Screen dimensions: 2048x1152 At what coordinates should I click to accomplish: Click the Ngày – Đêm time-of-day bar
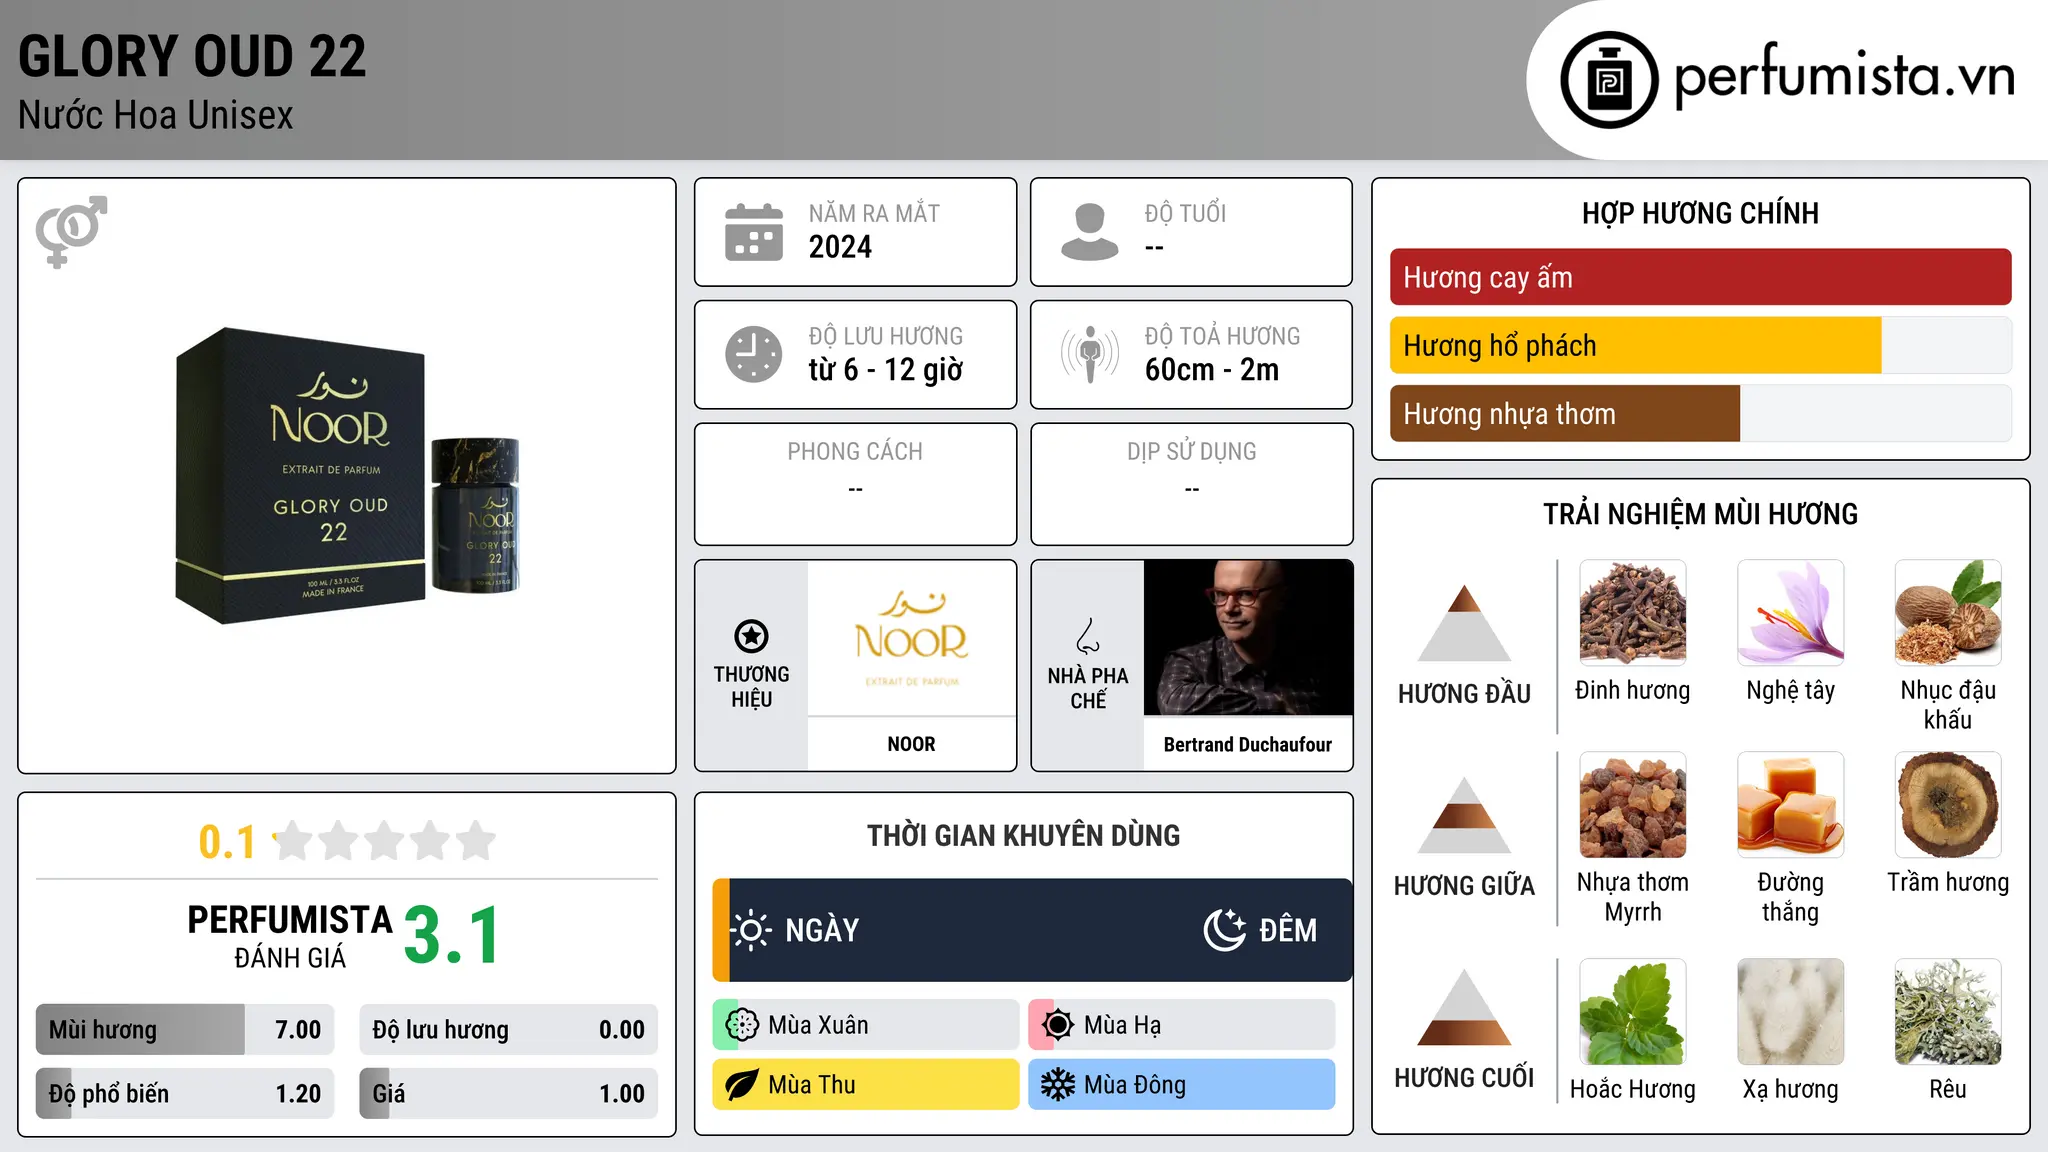[1032, 930]
